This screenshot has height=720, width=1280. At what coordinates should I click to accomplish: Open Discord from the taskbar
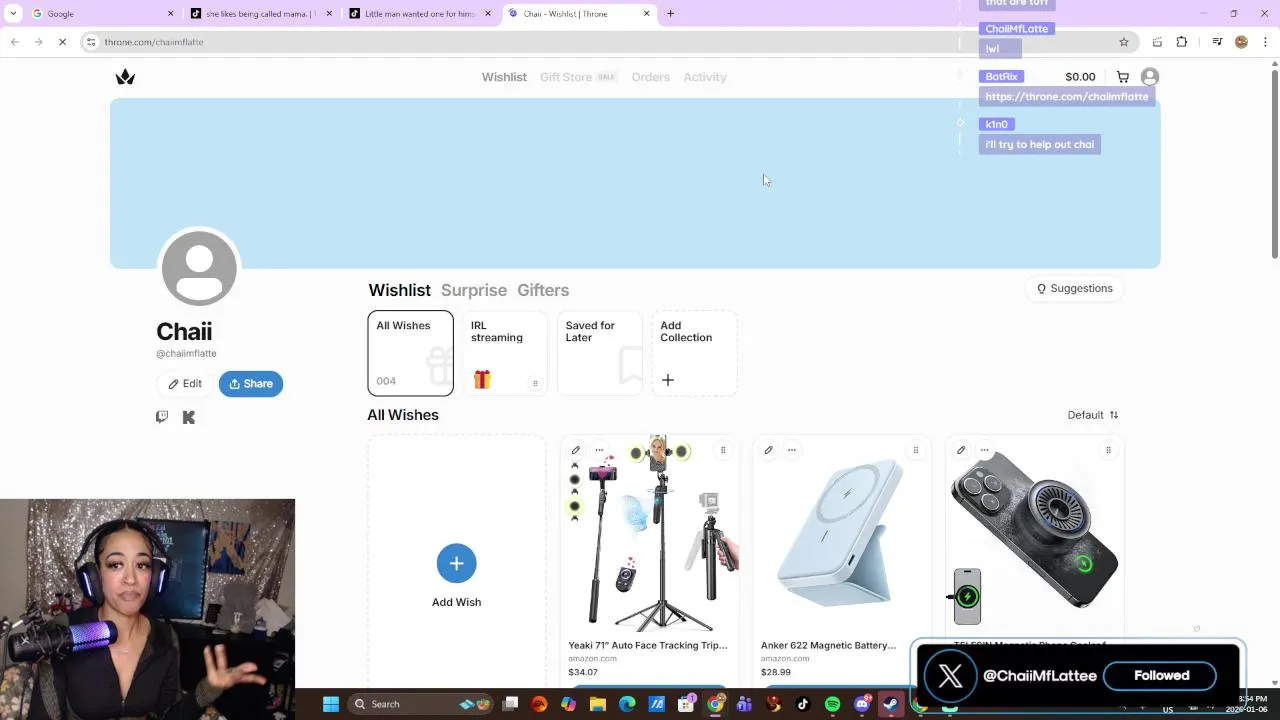pos(862,704)
